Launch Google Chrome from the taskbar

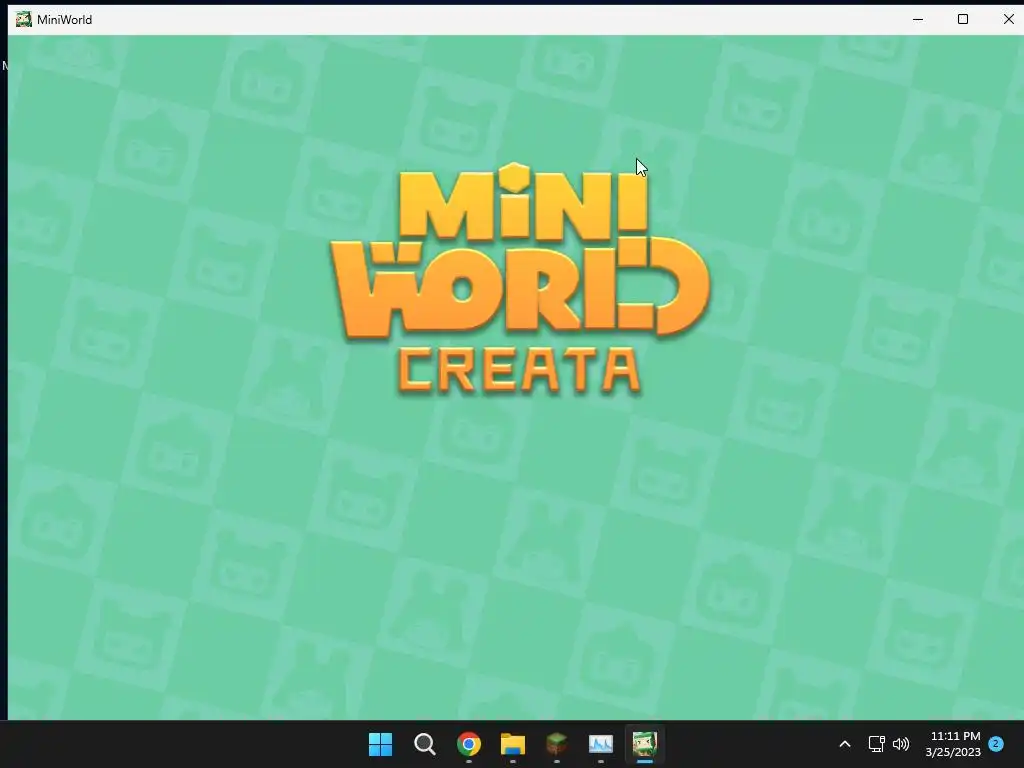coord(469,744)
